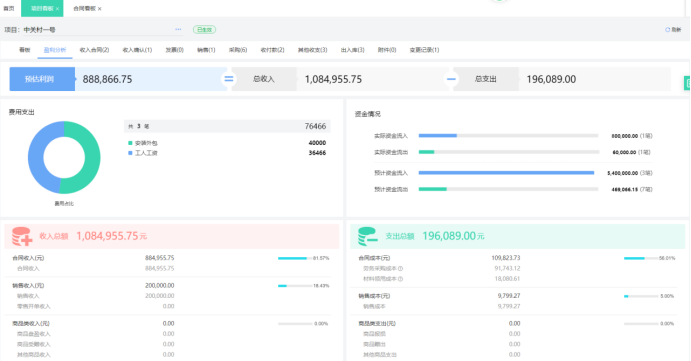
Task: Click the red income coins icon
Action: (22, 236)
